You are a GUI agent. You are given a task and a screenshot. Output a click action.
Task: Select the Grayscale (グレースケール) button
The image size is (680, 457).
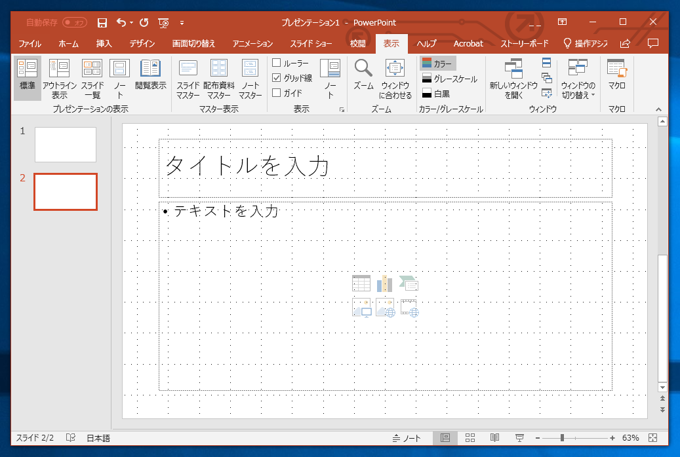point(449,78)
